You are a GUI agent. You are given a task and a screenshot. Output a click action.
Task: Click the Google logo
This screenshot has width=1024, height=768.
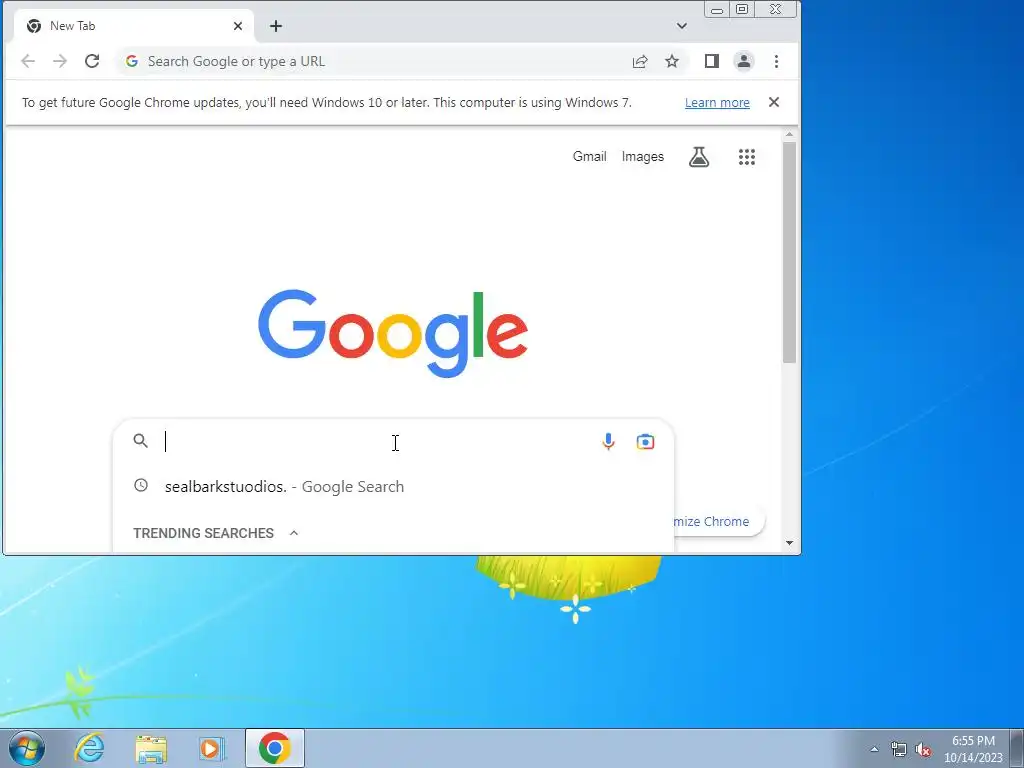click(392, 333)
